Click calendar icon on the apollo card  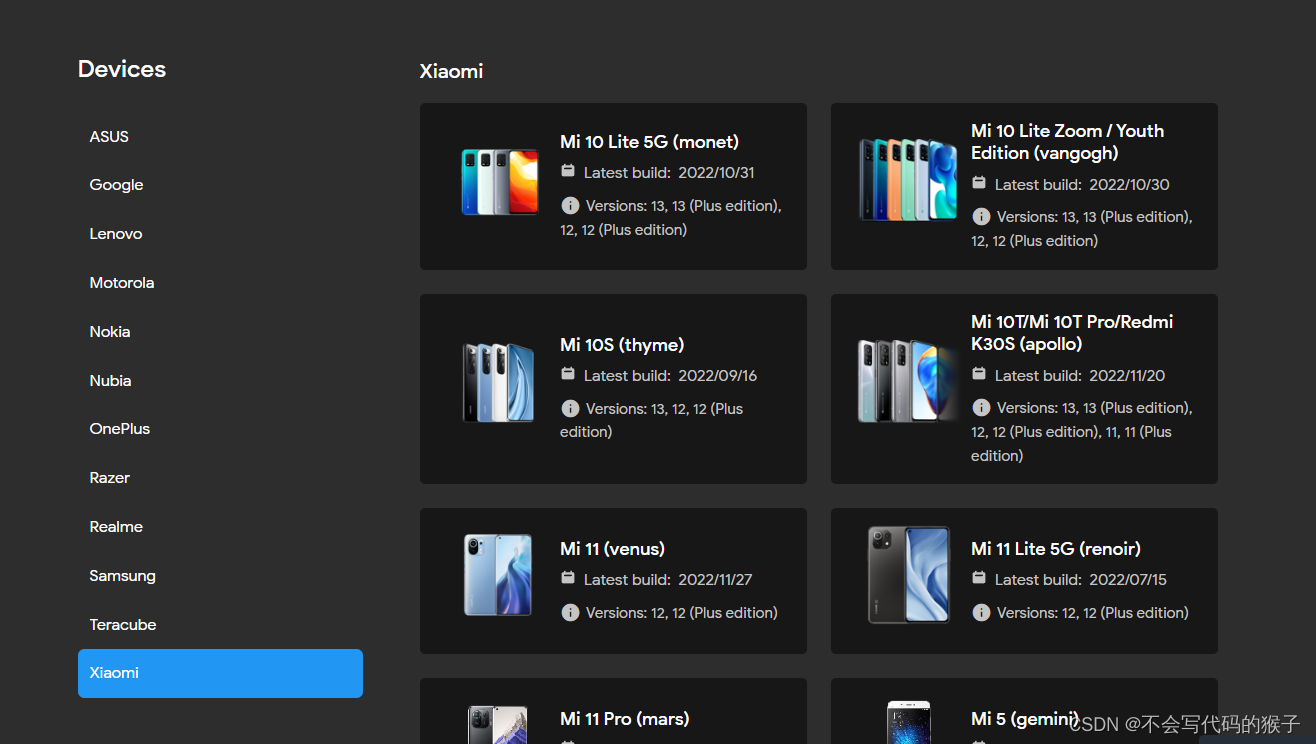(x=979, y=374)
